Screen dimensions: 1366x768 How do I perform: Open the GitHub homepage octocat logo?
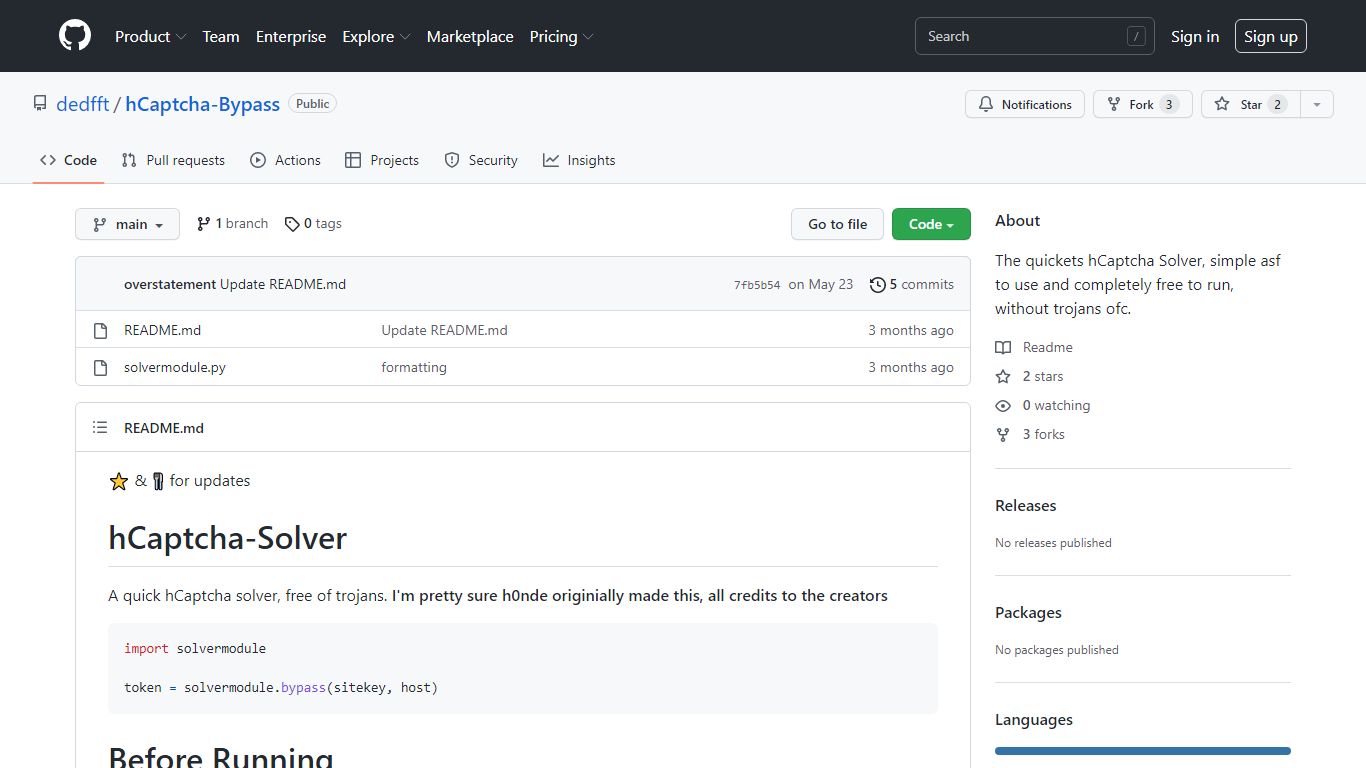pos(75,36)
